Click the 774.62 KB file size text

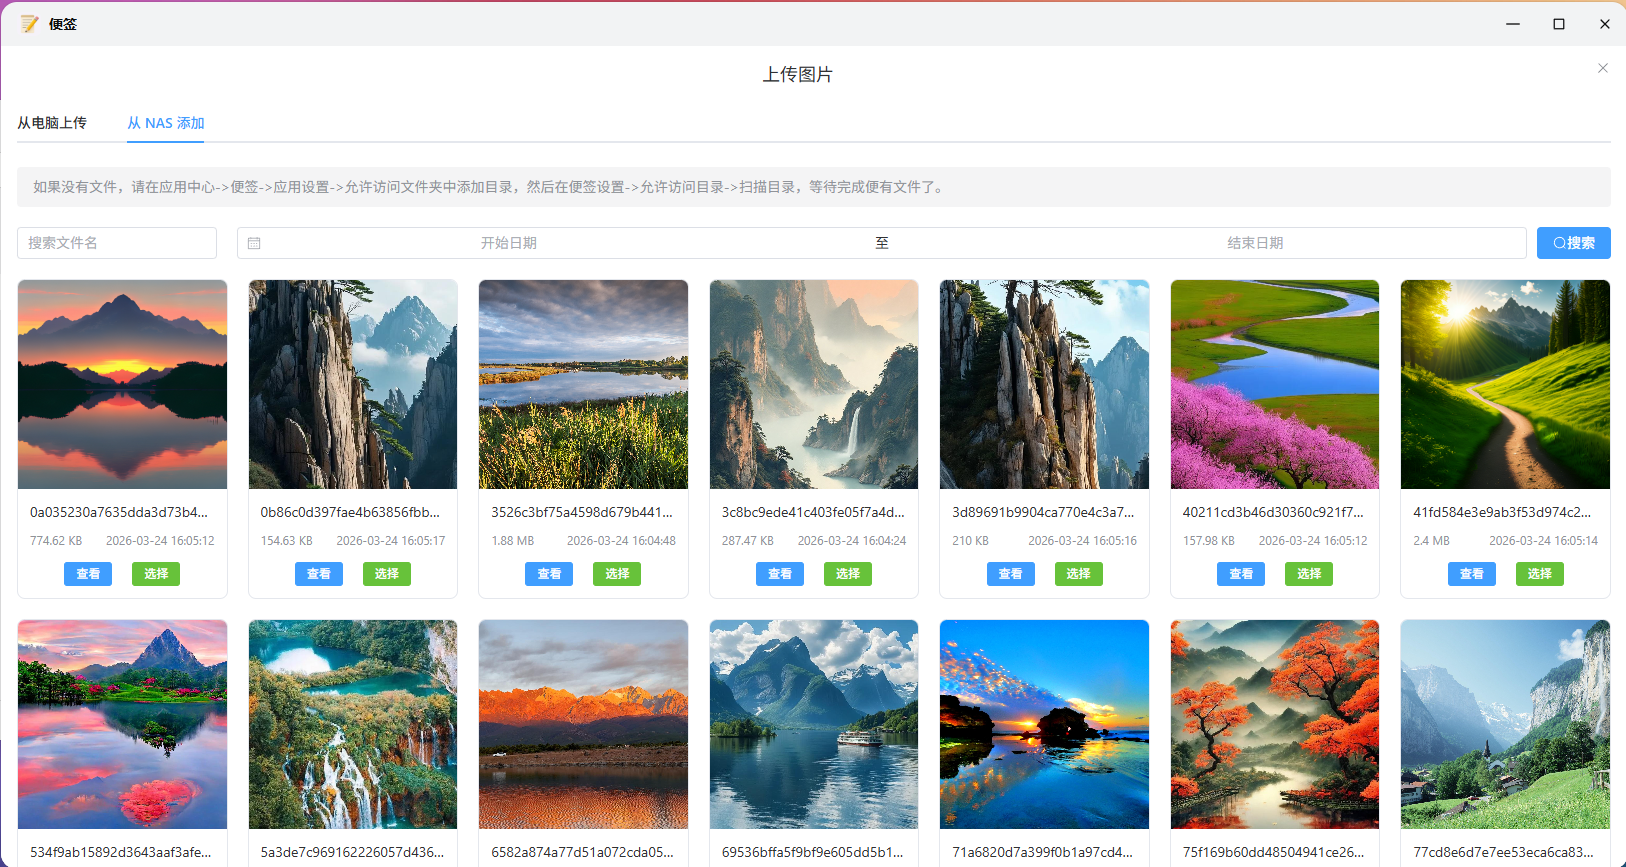[56, 541]
